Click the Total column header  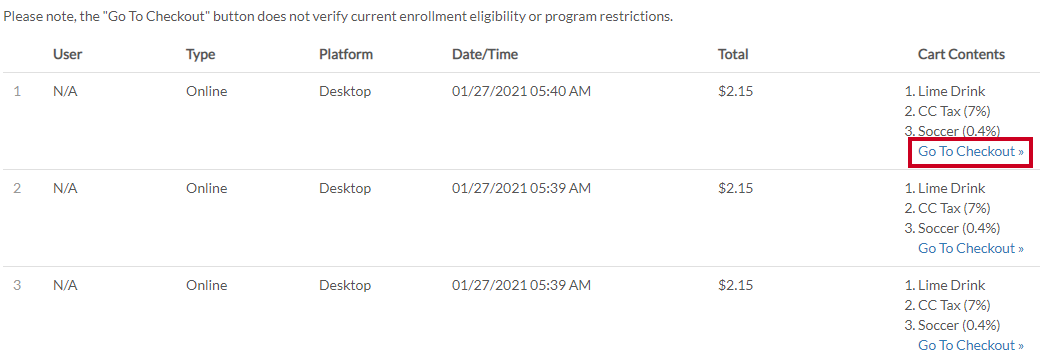pyautogui.click(x=733, y=54)
